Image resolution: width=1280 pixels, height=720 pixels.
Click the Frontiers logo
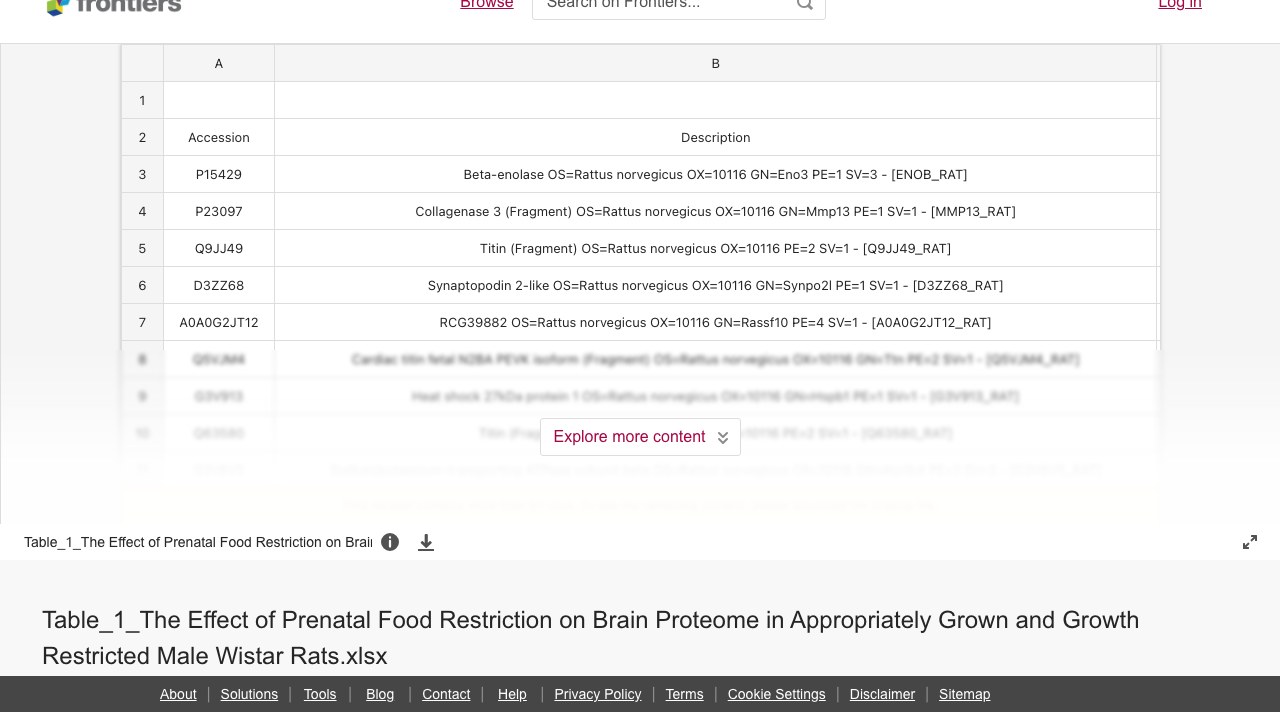114,6
